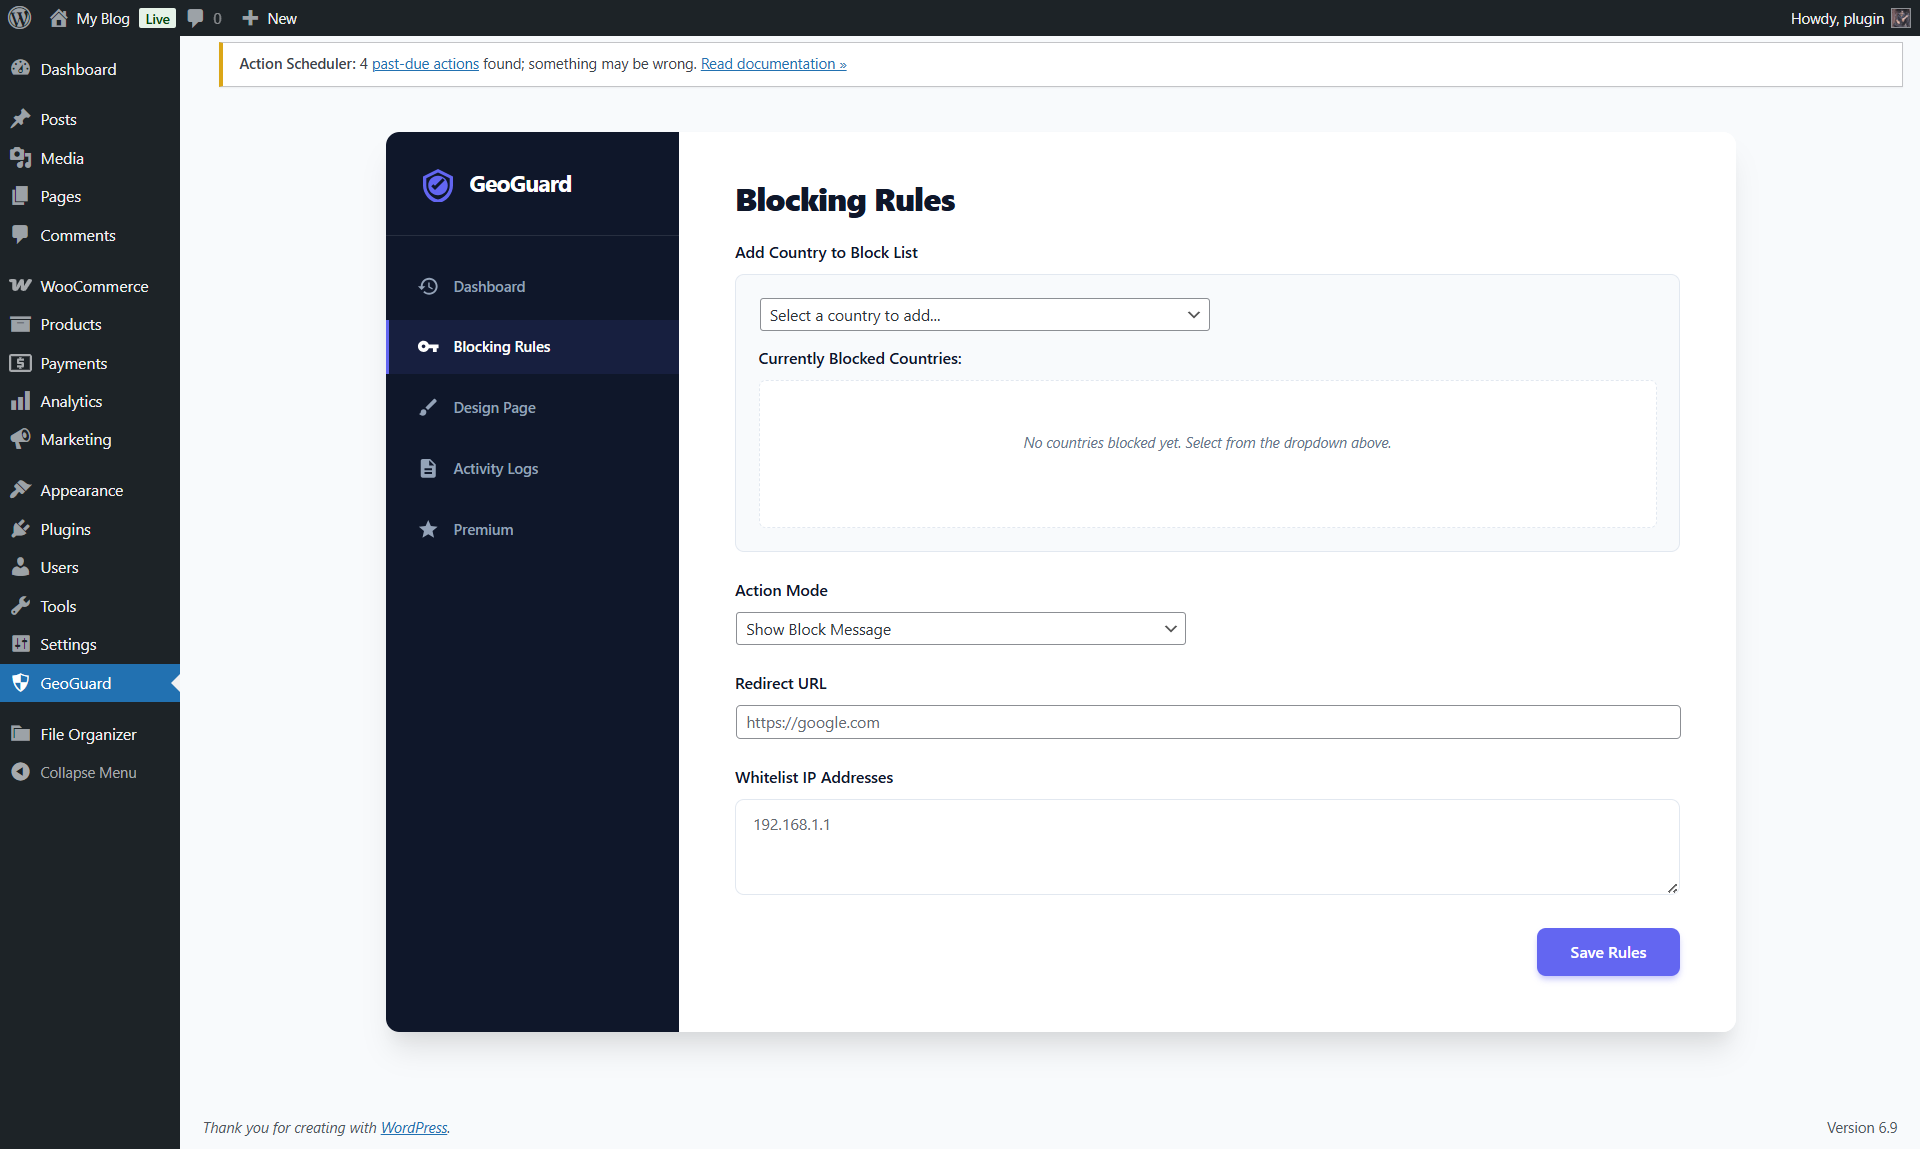This screenshot has height=1149, width=1920.
Task: Switch to the Settings menu item
Action: (67, 644)
